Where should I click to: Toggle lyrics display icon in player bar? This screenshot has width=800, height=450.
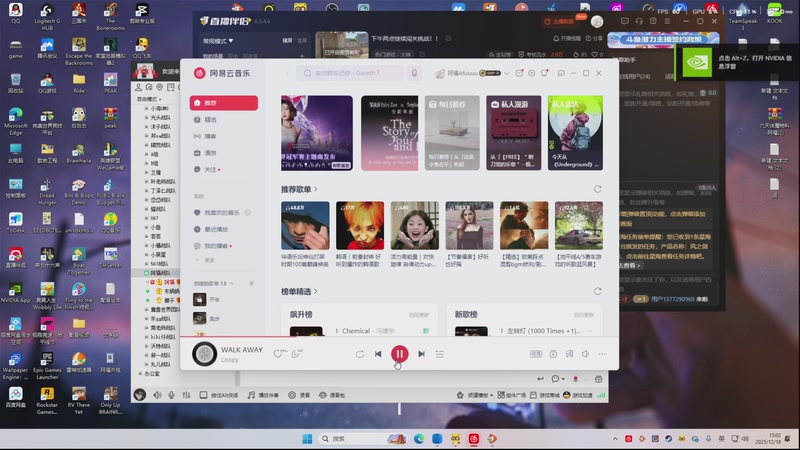point(569,354)
